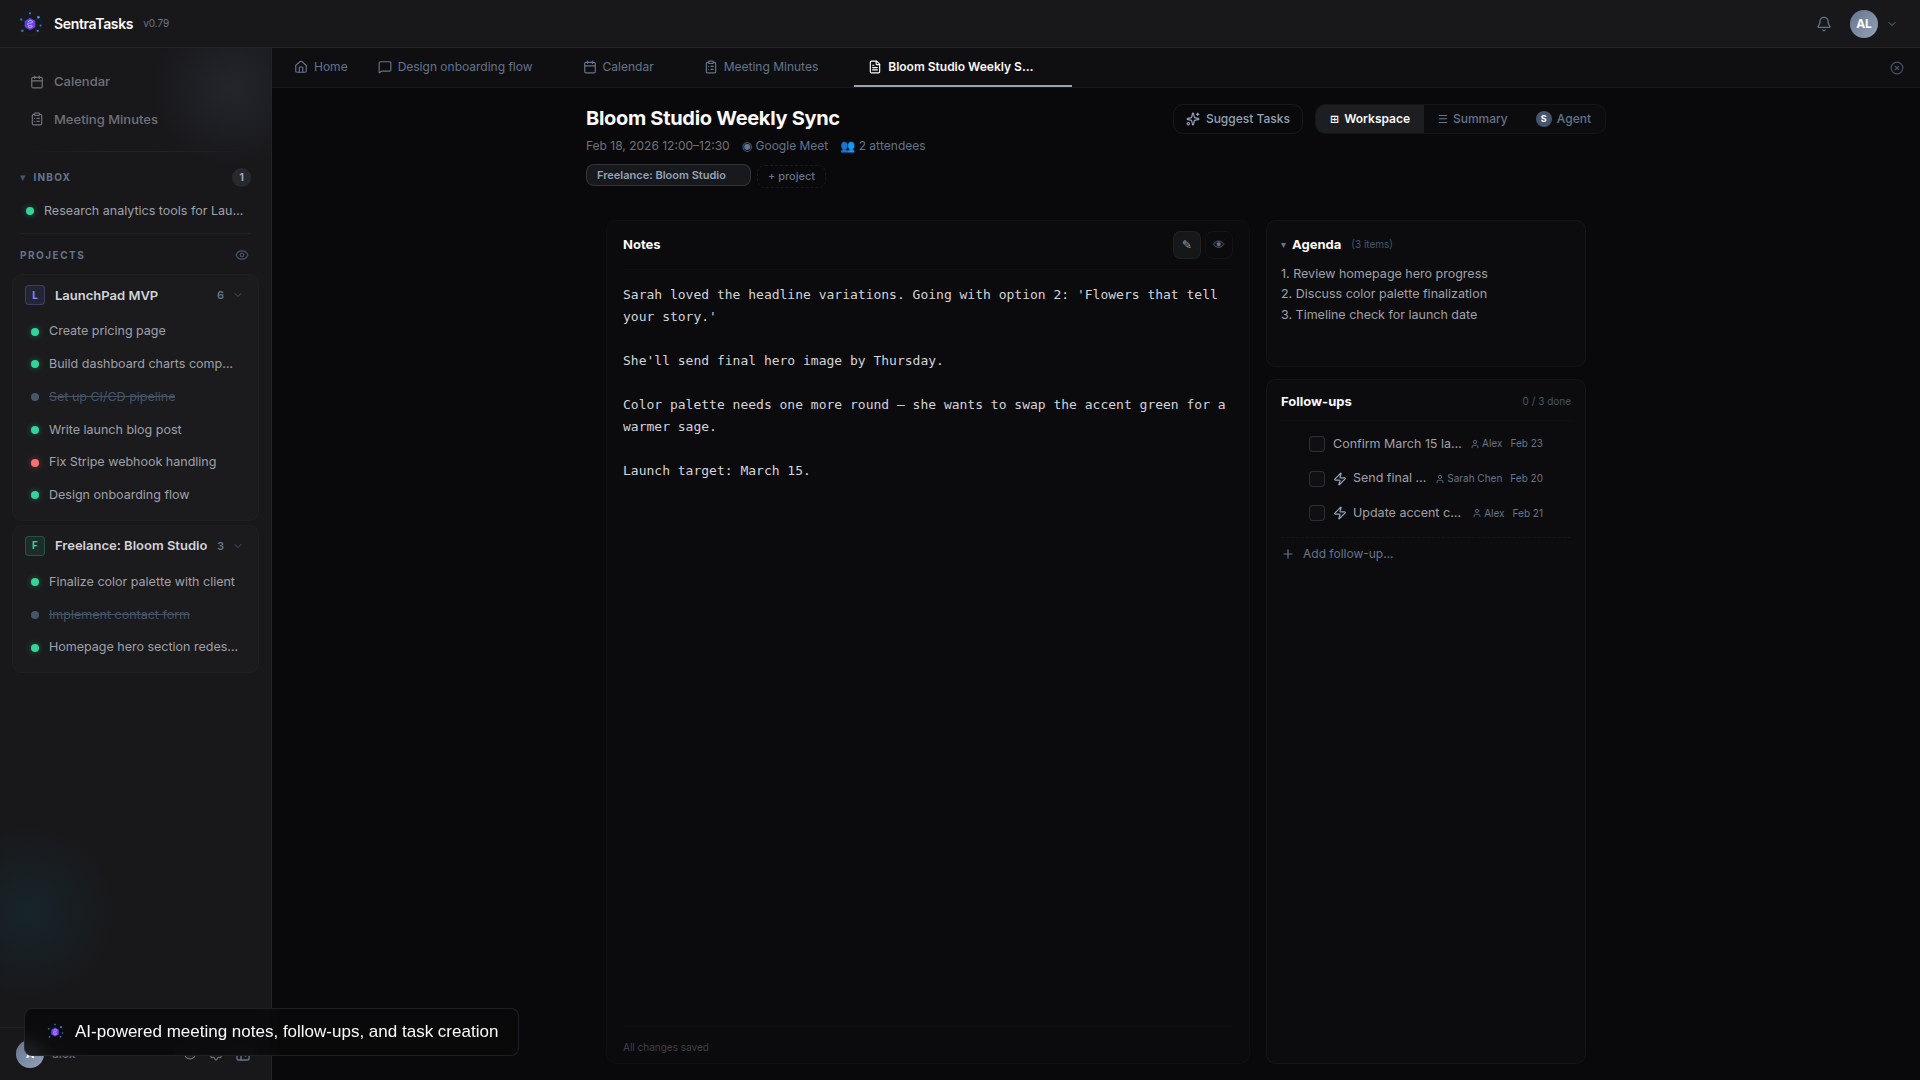Click the Calendar icon in the sidebar
This screenshot has width=1920, height=1080.
click(36, 82)
